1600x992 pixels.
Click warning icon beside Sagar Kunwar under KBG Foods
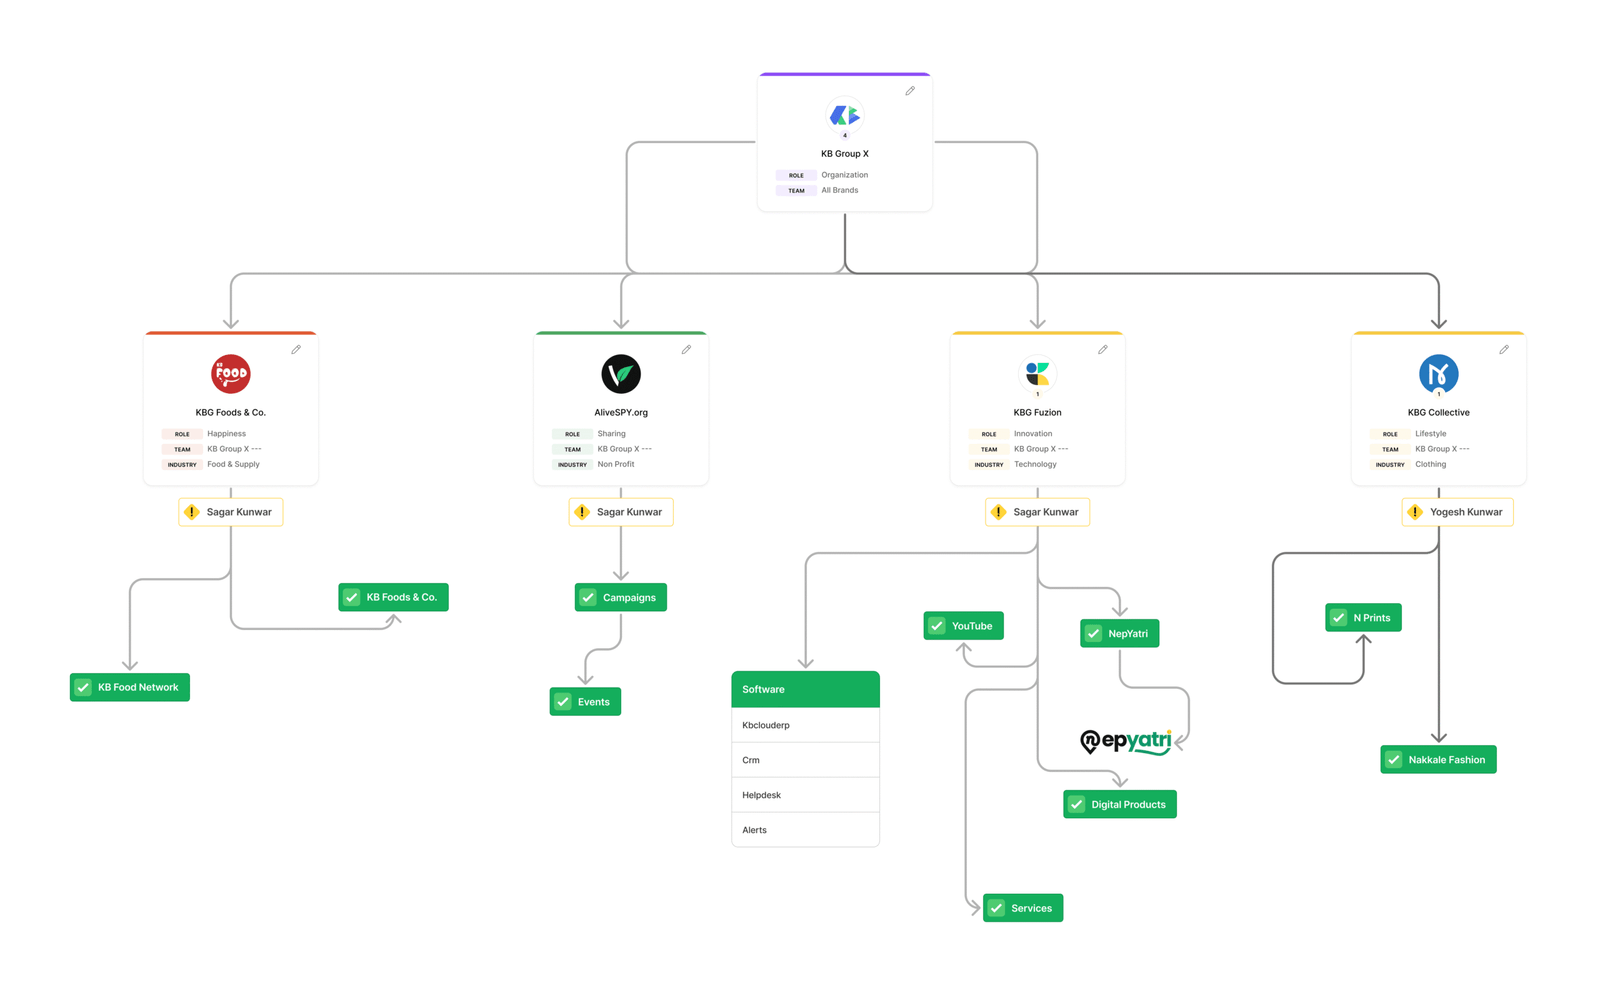coord(192,512)
